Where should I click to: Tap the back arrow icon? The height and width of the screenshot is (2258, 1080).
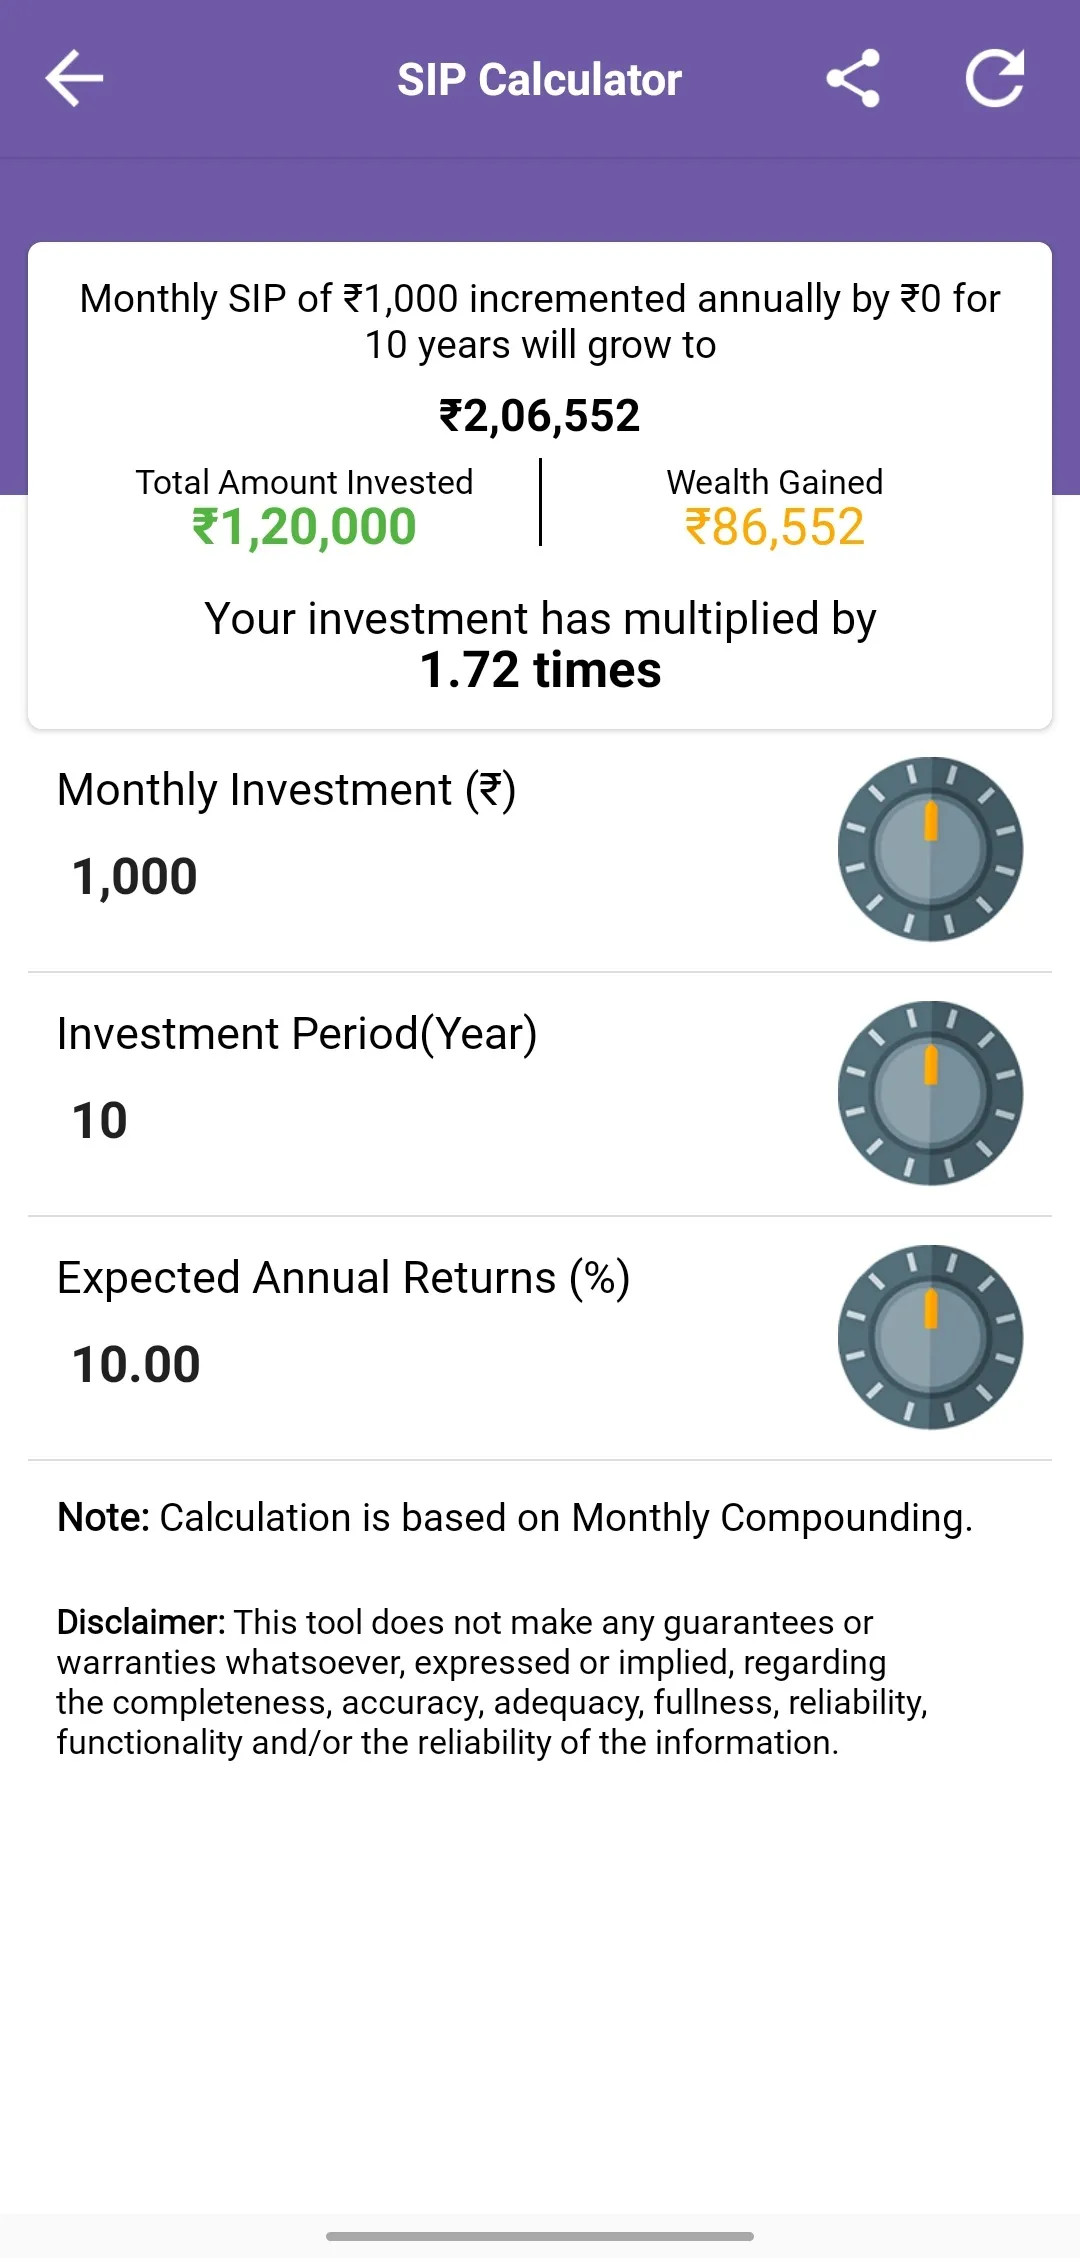(x=75, y=79)
